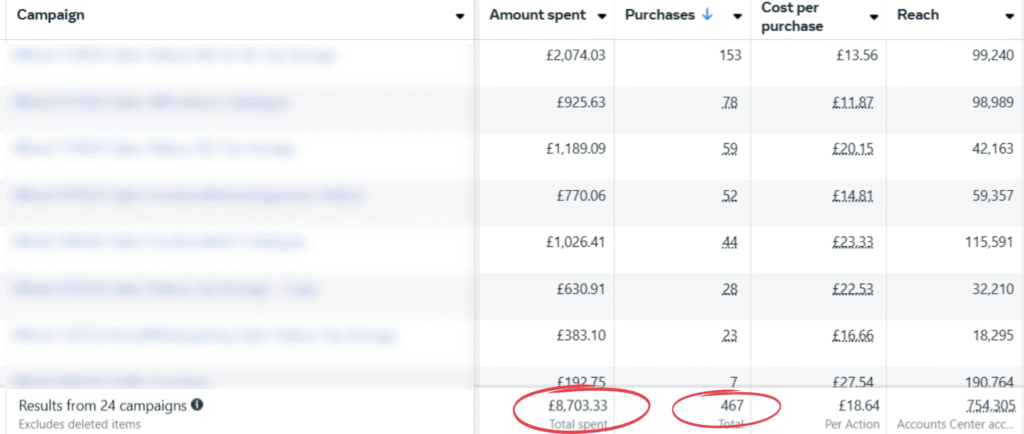The image size is (1024, 434).
Task: Click the underlined £20.15 cost per purchase
Action: pyautogui.click(x=857, y=149)
